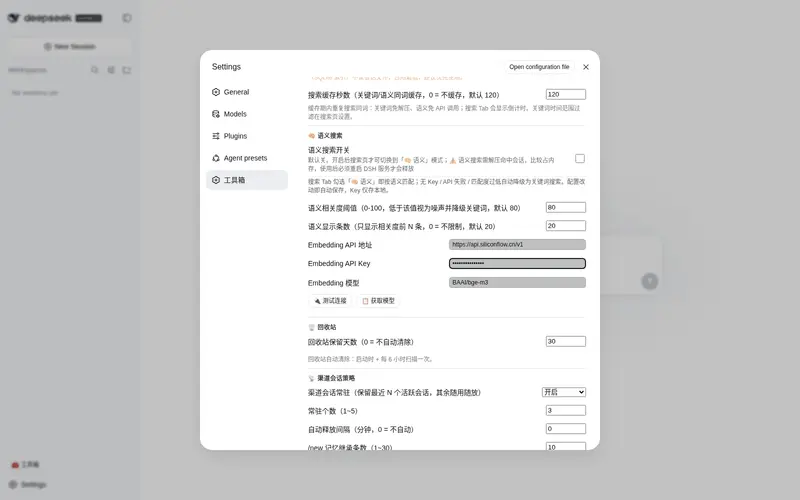Click the 测试连接 button

coord(330,301)
